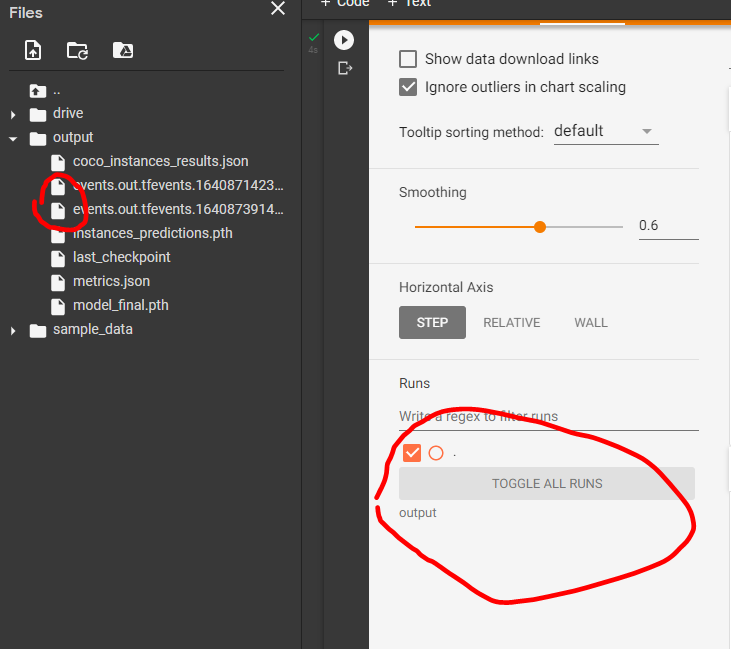Select the sample_data folder

click(x=93, y=330)
